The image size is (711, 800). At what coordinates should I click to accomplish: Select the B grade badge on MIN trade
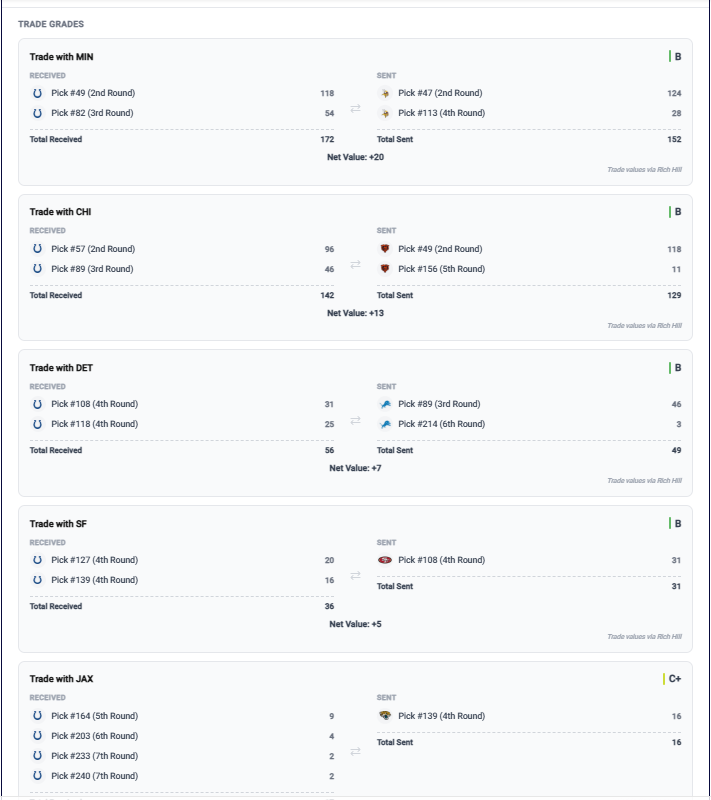point(675,57)
